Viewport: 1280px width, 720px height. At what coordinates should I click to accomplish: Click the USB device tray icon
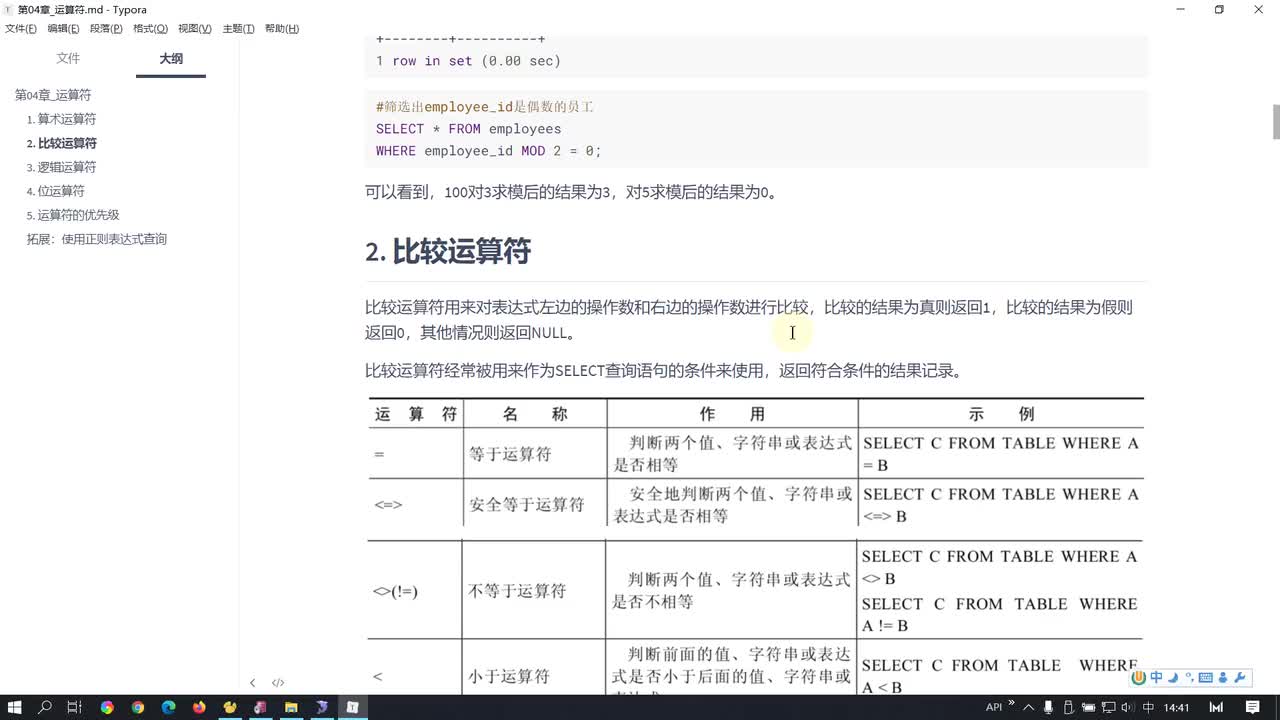coord(1068,707)
